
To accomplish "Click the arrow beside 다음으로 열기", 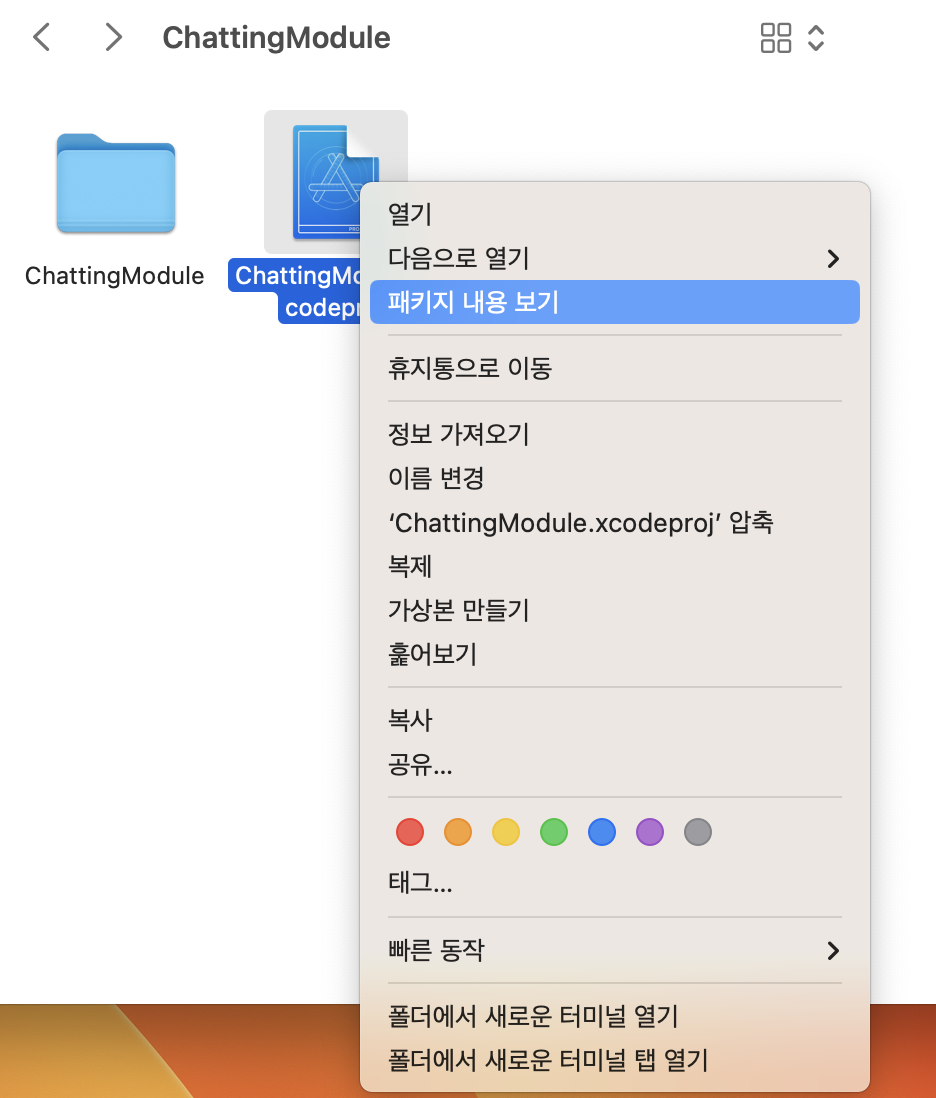I will (x=832, y=258).
